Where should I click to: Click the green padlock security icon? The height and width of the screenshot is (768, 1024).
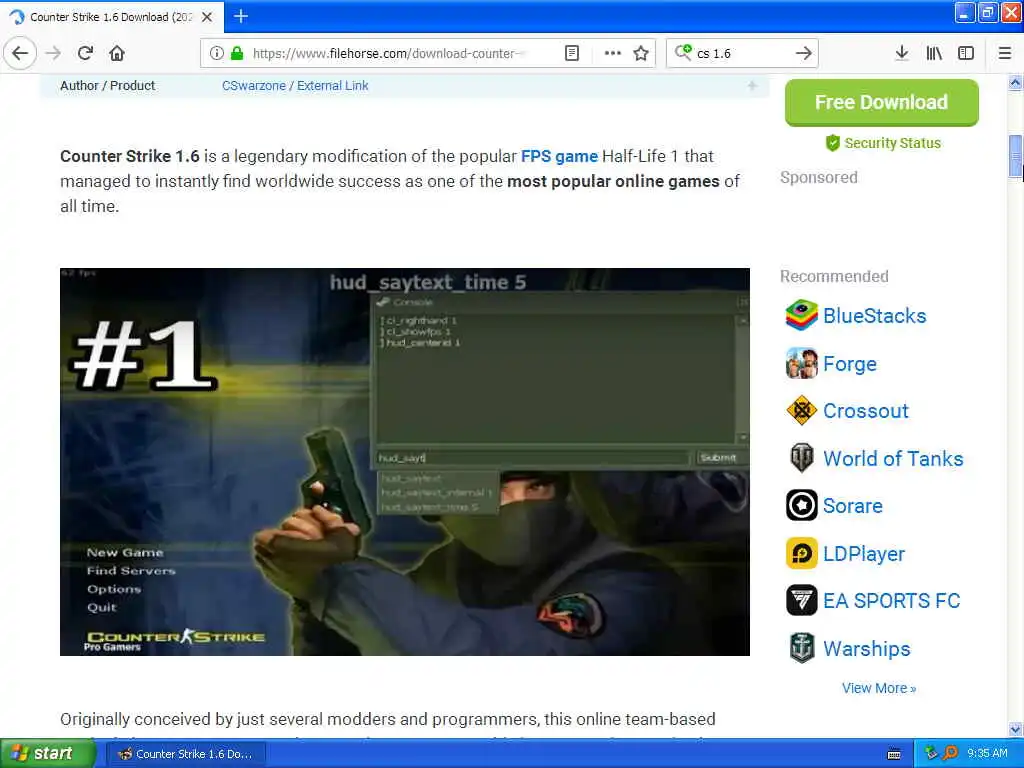pyautogui.click(x=237, y=53)
